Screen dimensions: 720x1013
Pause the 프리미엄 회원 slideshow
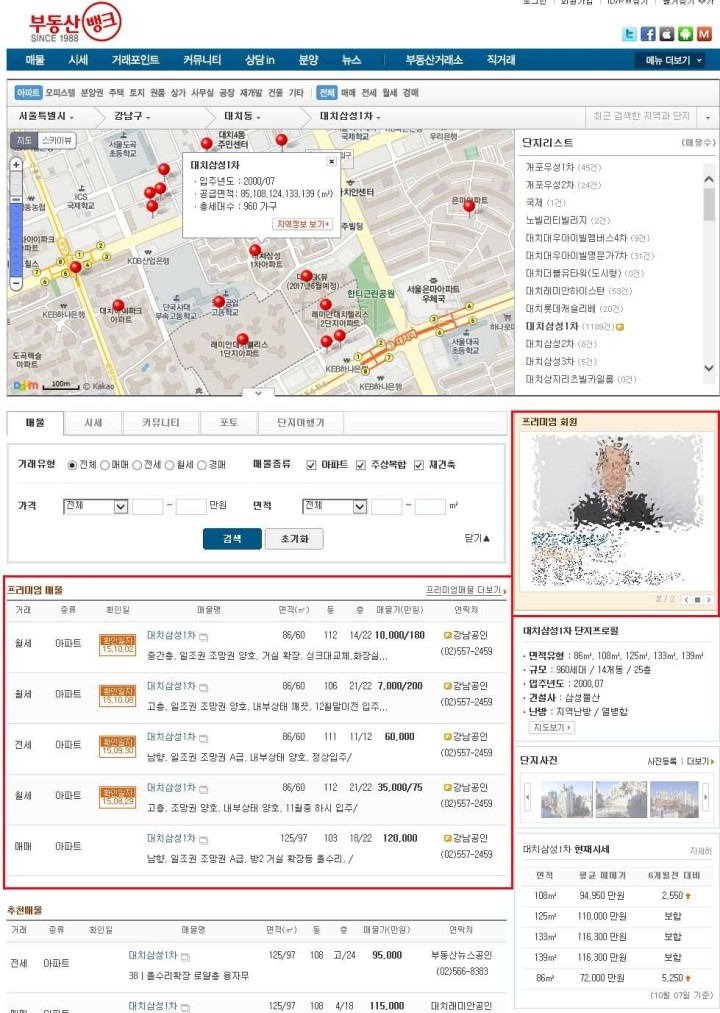[697, 600]
